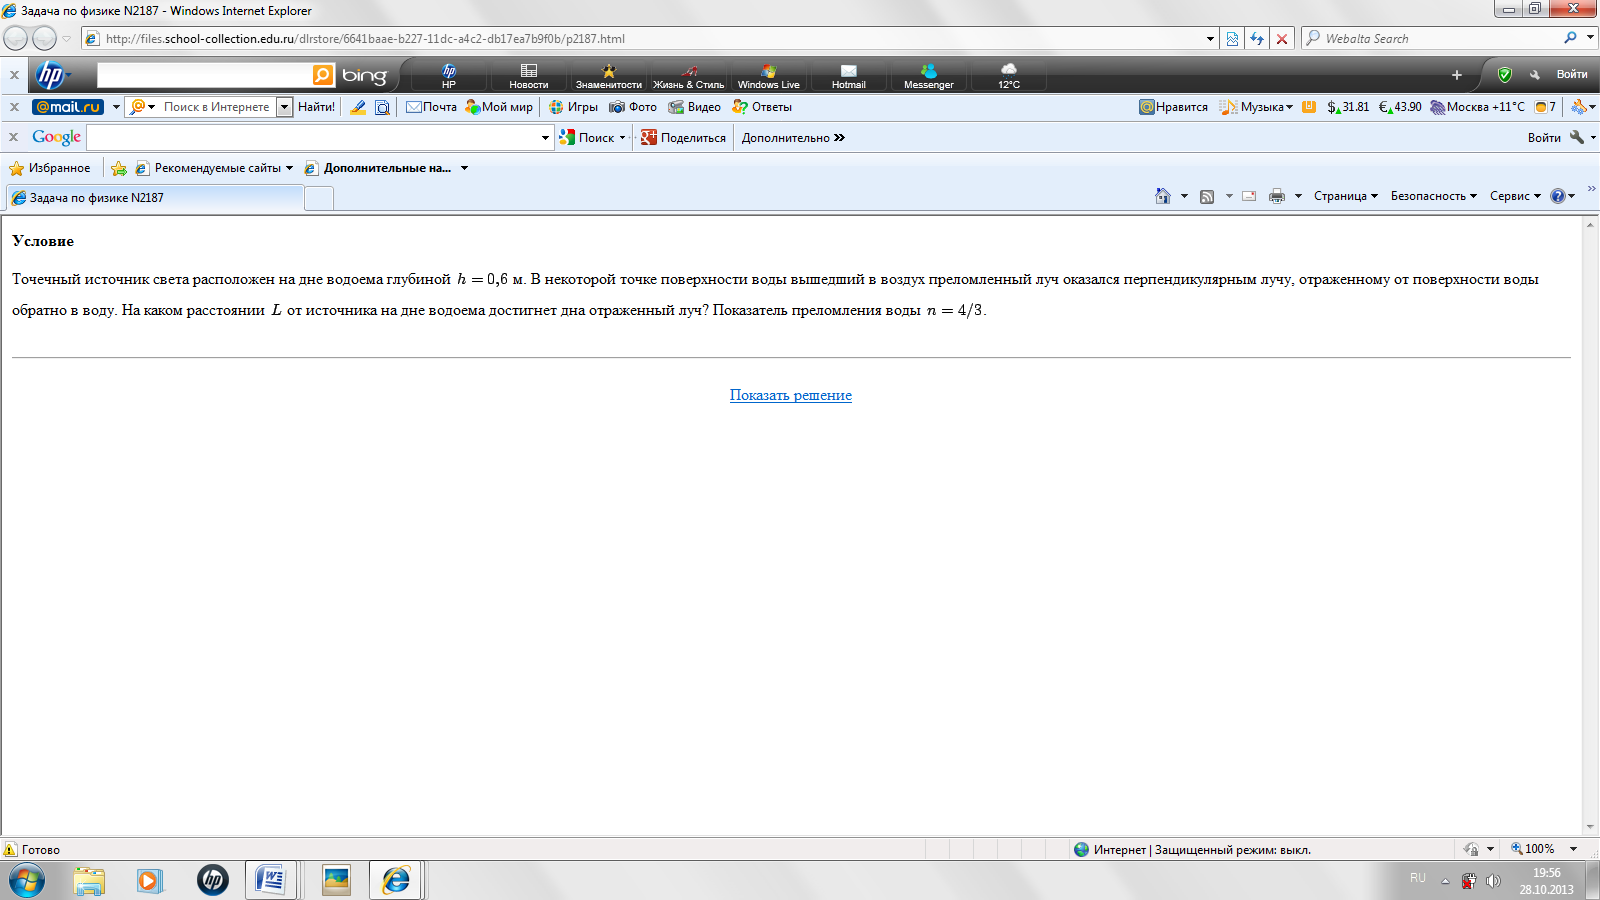Screen dimensions: 1600x900
Task: Click the blue help icon
Action: [1557, 196]
